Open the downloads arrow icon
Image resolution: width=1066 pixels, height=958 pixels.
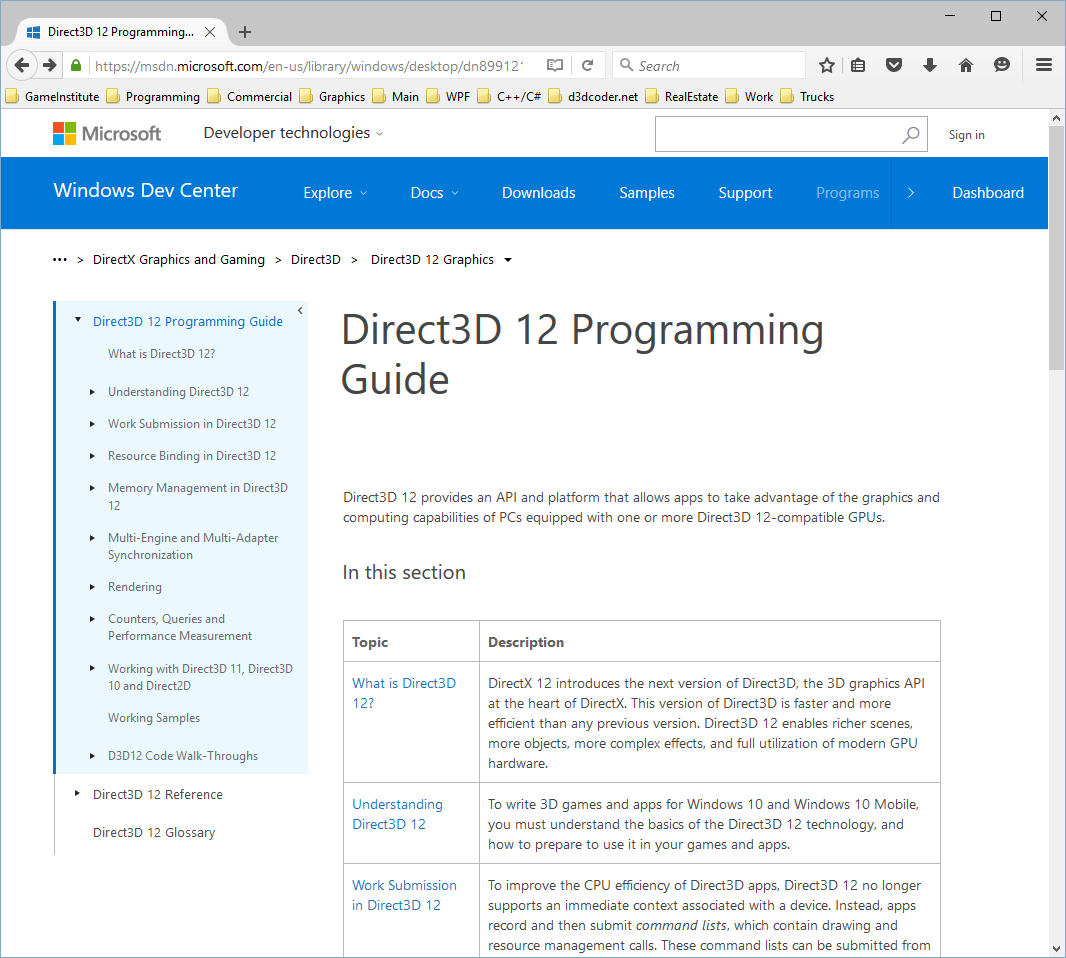pos(929,66)
